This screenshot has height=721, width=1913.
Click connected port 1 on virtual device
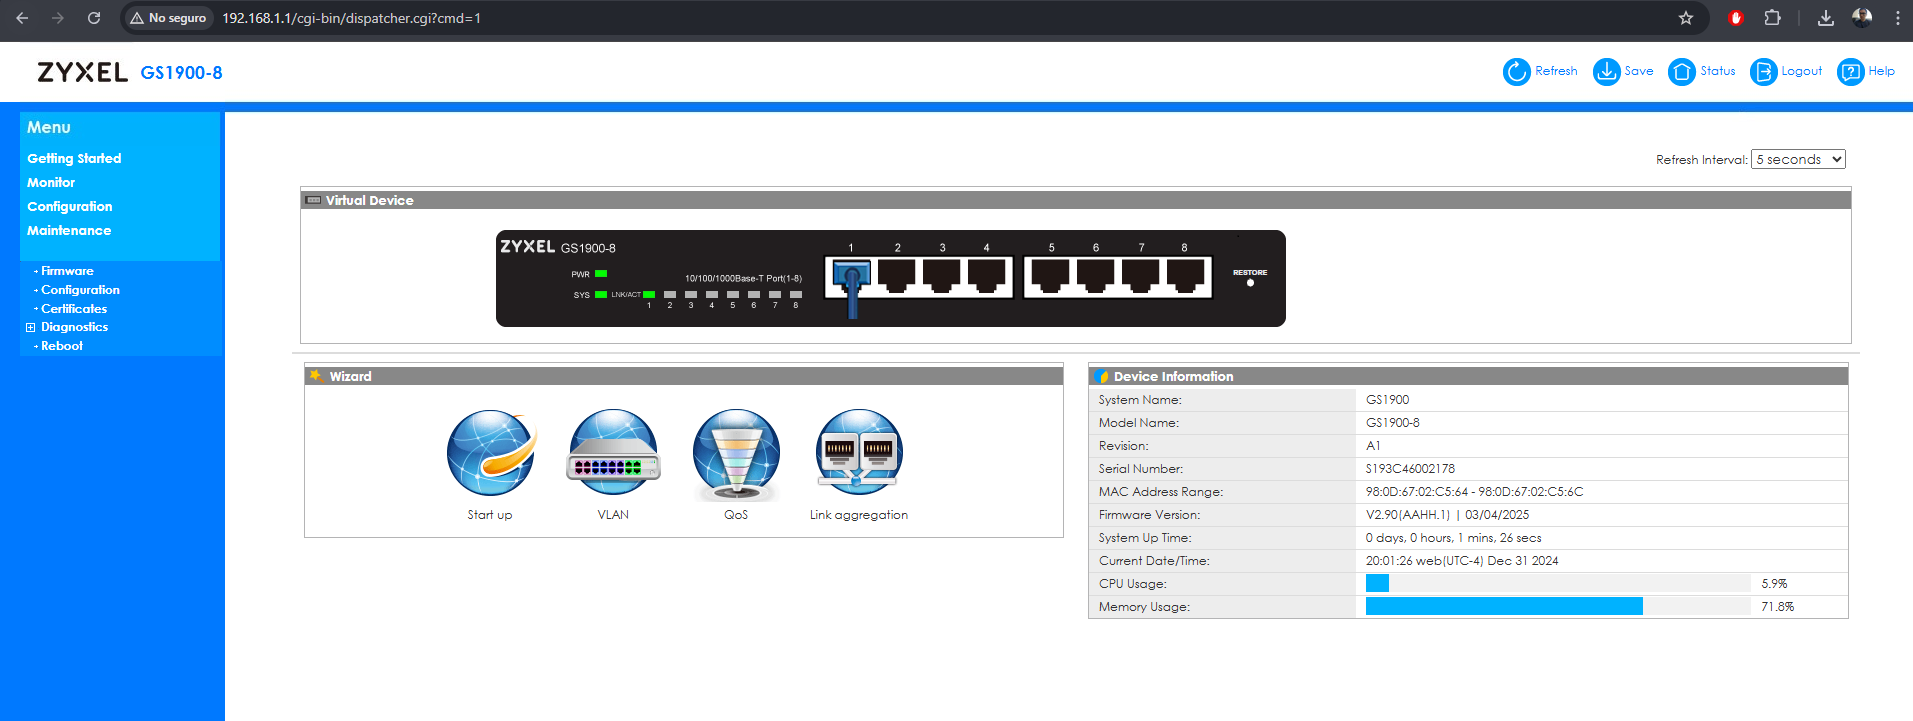click(x=852, y=275)
